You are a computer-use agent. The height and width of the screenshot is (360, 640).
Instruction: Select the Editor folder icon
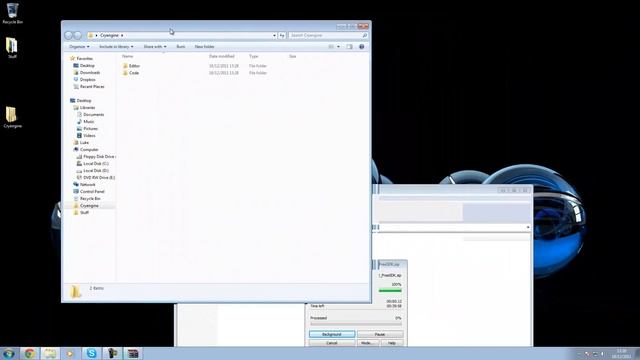click(125, 66)
